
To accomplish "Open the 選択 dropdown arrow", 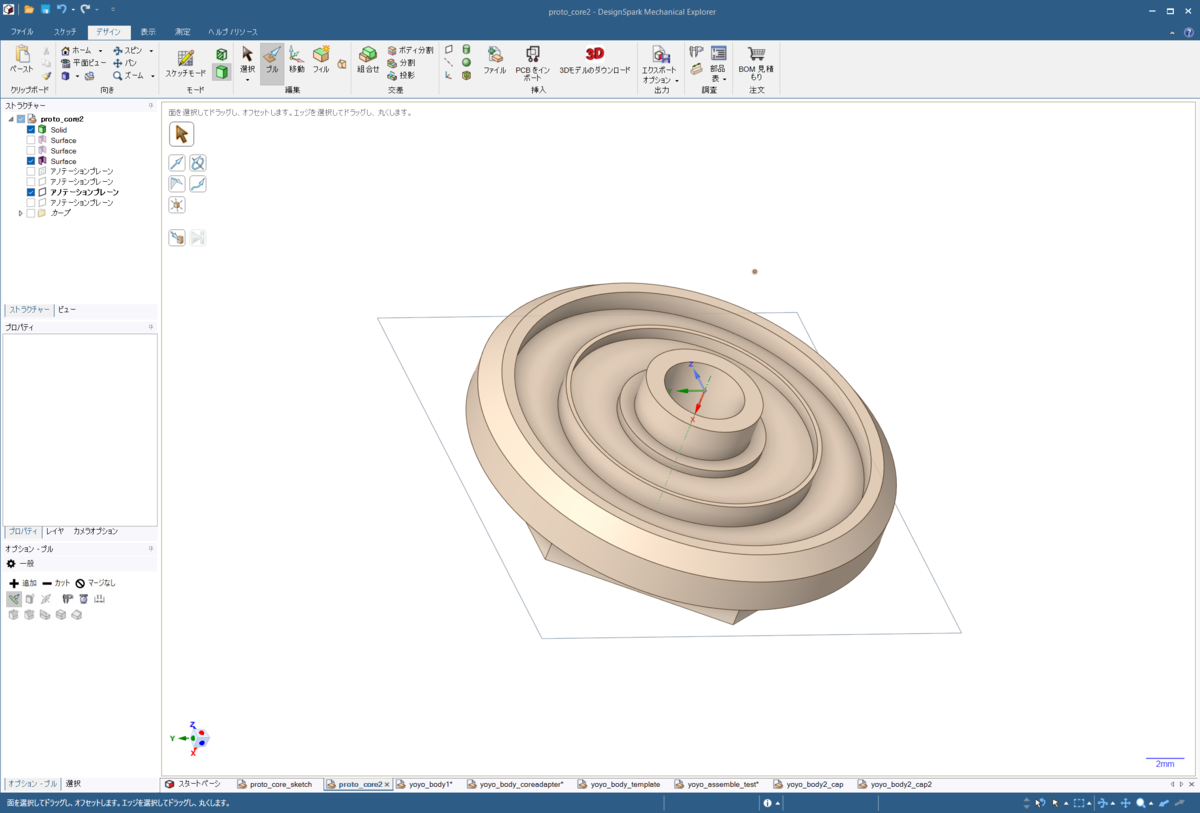I will [247, 79].
